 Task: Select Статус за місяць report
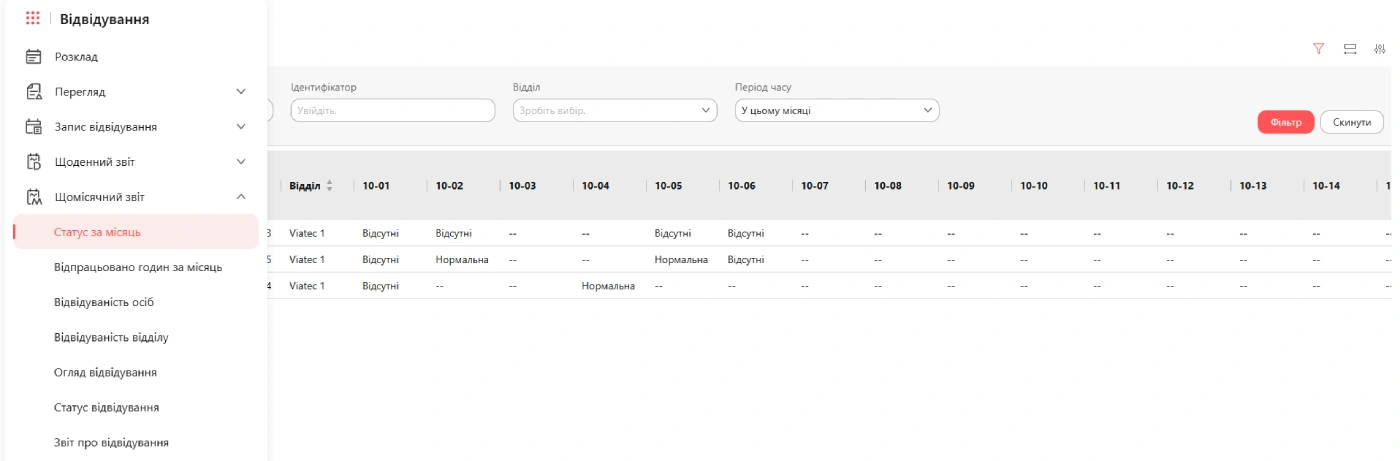coord(135,232)
